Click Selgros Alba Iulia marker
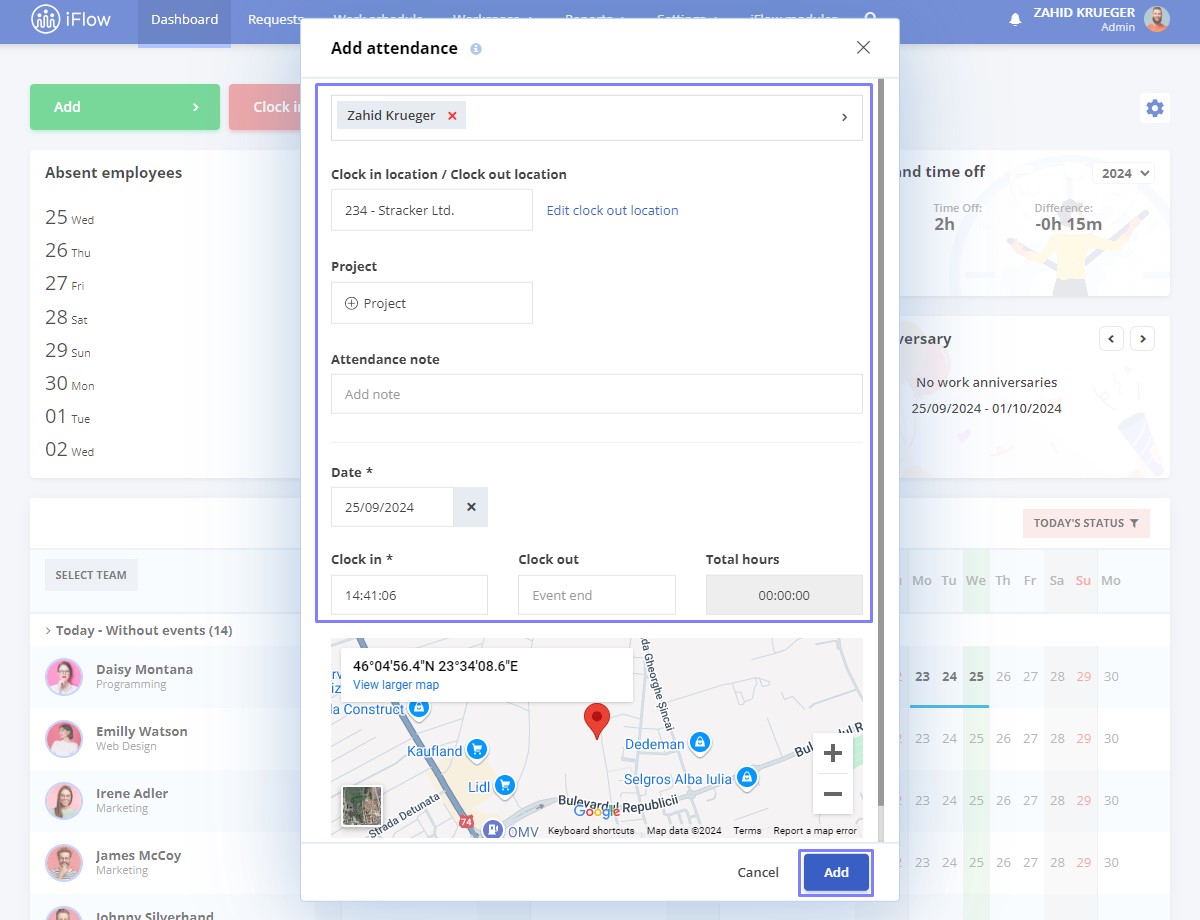Viewport: 1200px width, 920px height. coord(746,777)
